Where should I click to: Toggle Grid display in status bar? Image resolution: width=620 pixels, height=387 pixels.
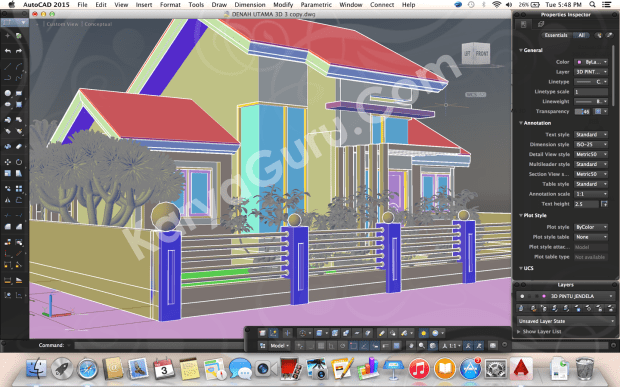[x=321, y=346]
